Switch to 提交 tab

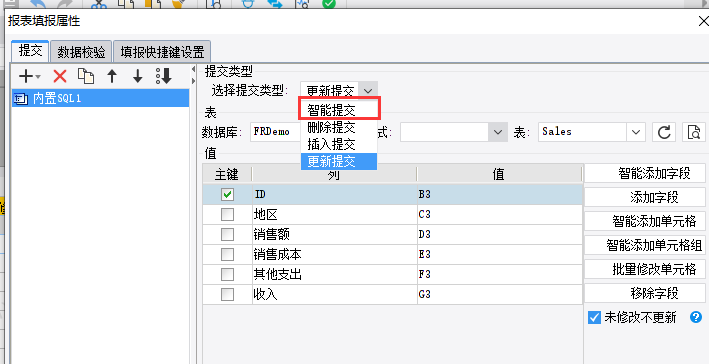[30, 51]
